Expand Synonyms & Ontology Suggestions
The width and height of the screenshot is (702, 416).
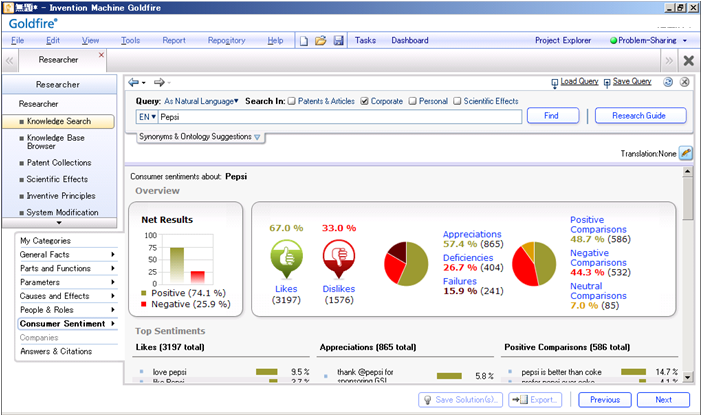199,137
